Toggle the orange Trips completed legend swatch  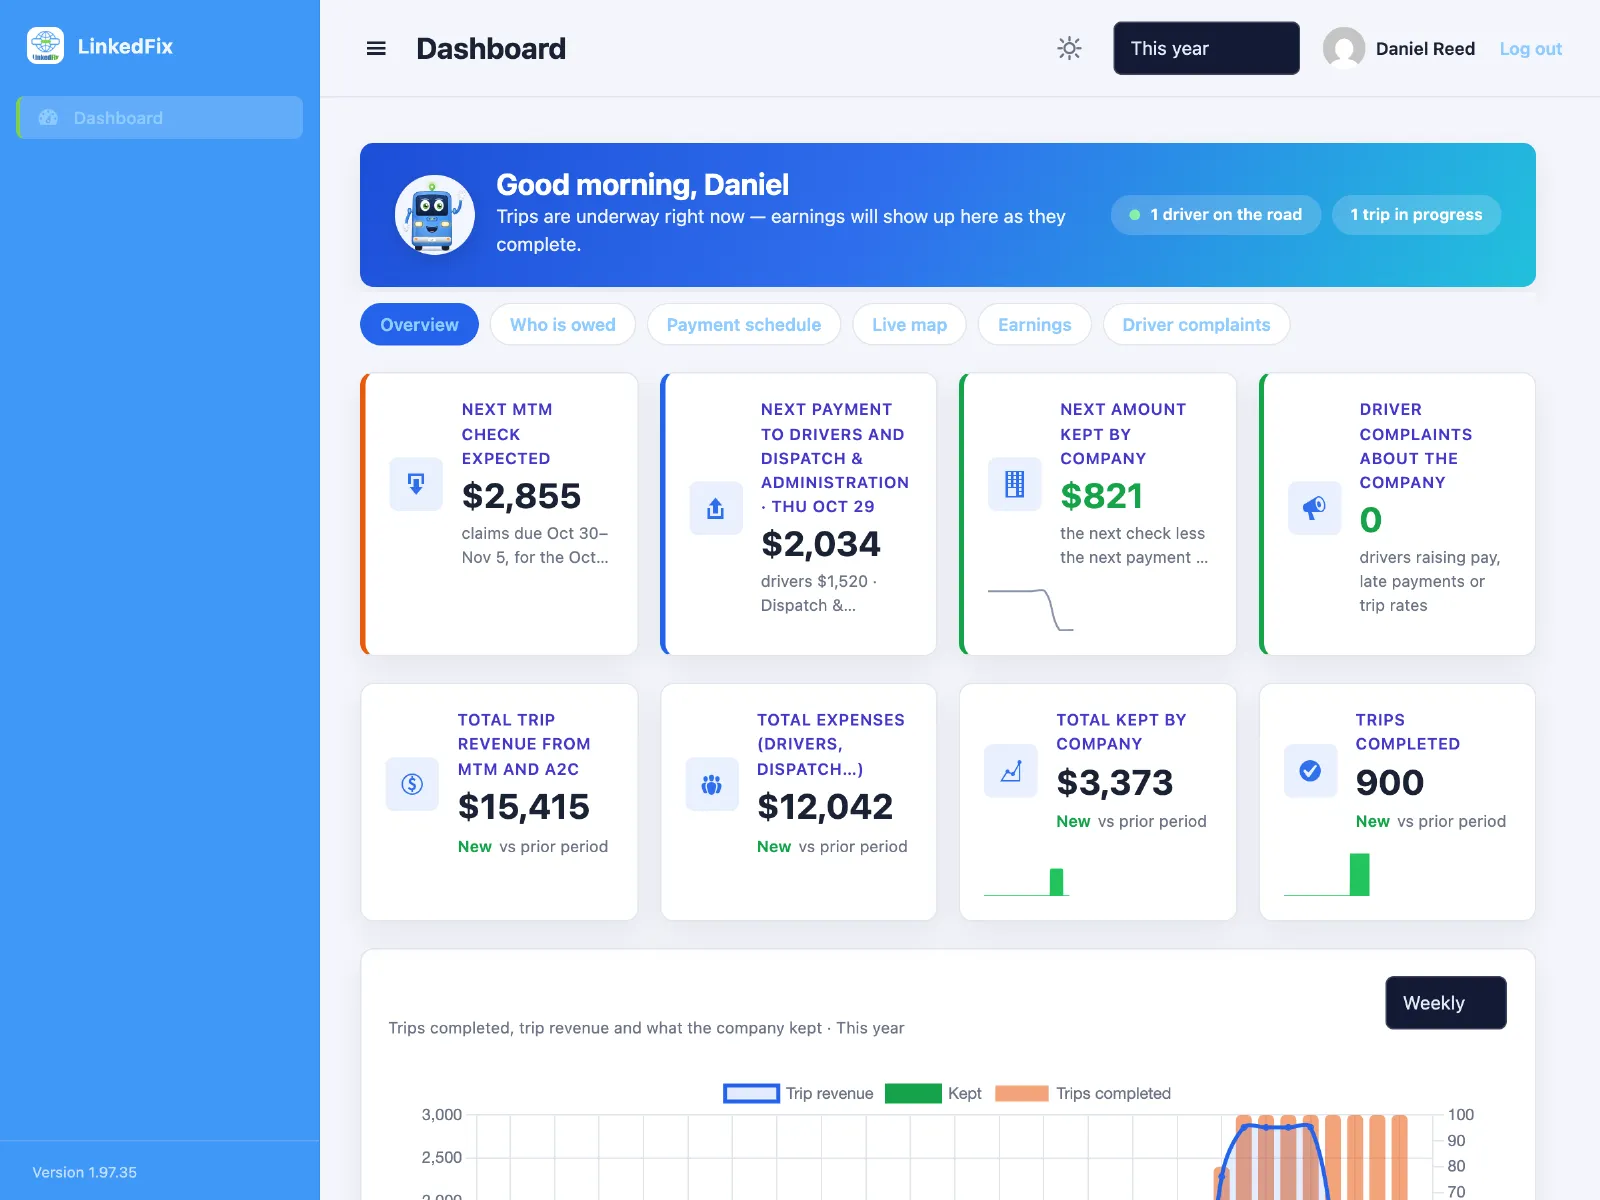pyautogui.click(x=1021, y=1094)
